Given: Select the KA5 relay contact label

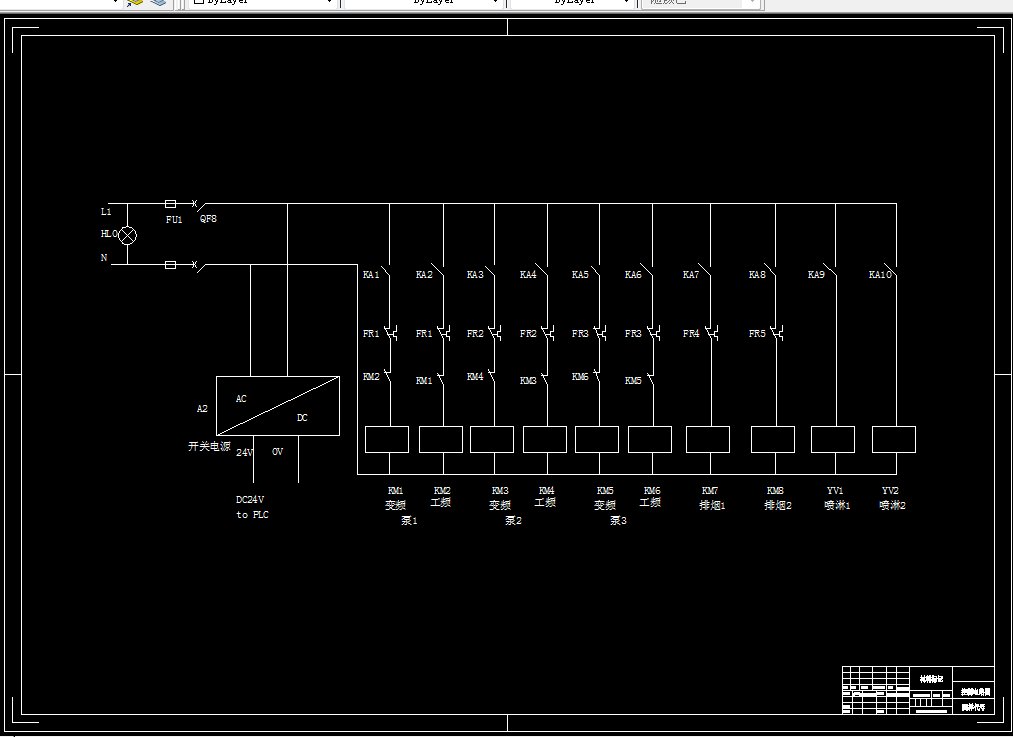Looking at the screenshot, I should [580, 275].
